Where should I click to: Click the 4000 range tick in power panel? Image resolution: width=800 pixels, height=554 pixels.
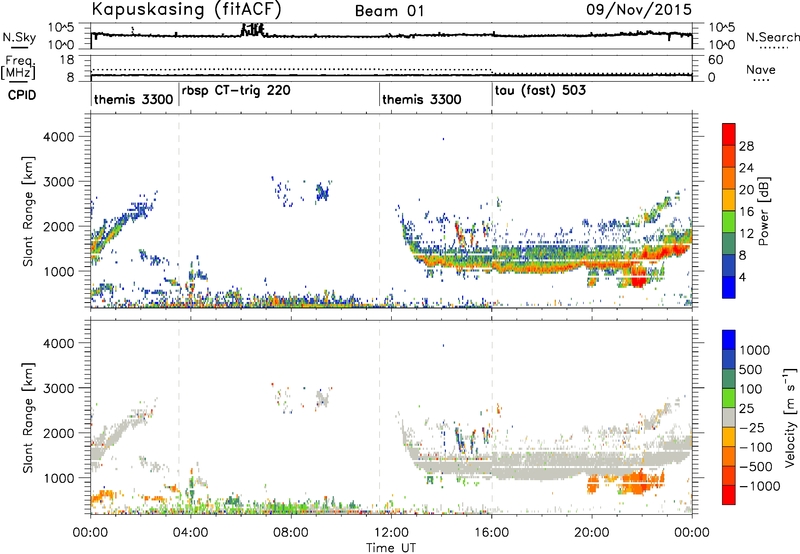[58, 137]
